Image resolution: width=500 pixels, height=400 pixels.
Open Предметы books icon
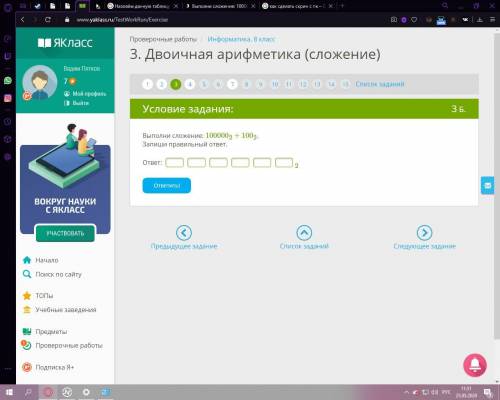tap(27, 332)
